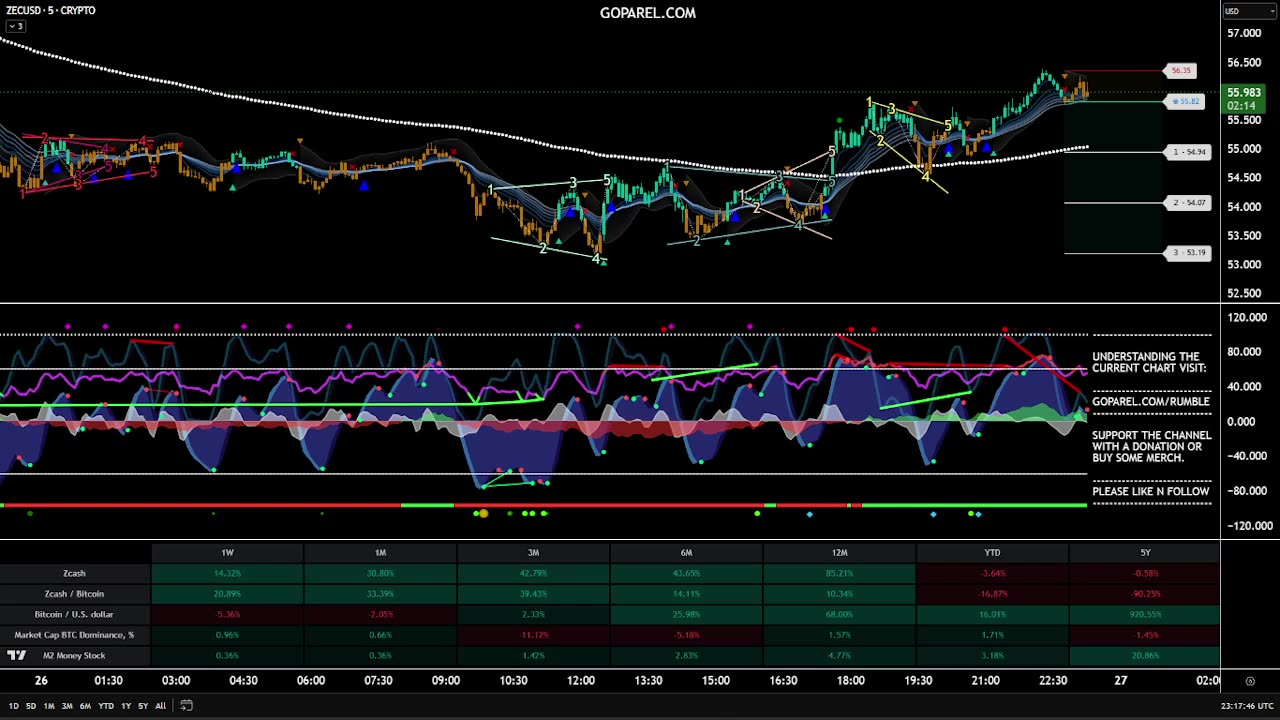Viewport: 1280px width, 720px height.
Task: Expand the collapsed indicator legend showing 3
Action: tap(16, 26)
